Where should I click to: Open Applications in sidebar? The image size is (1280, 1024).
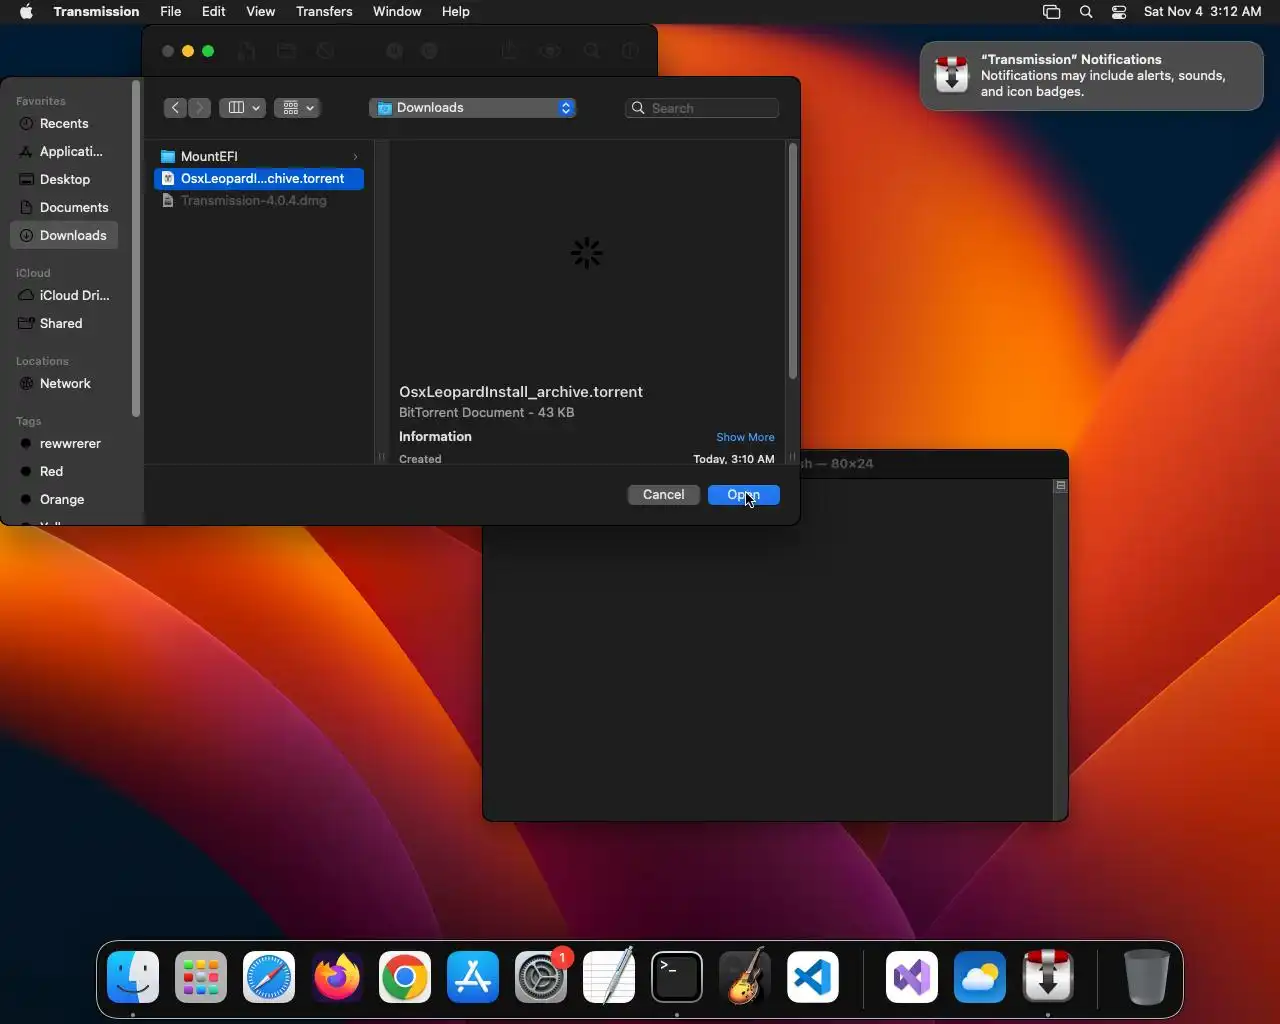(x=64, y=151)
